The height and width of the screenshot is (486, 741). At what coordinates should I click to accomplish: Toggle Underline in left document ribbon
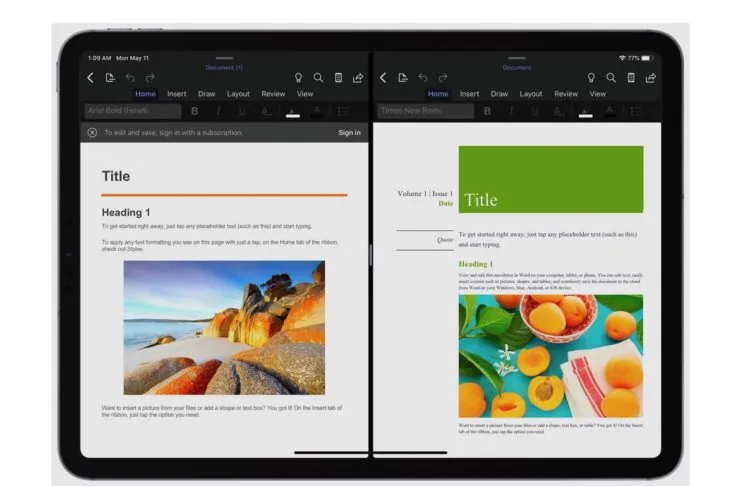[x=242, y=111]
